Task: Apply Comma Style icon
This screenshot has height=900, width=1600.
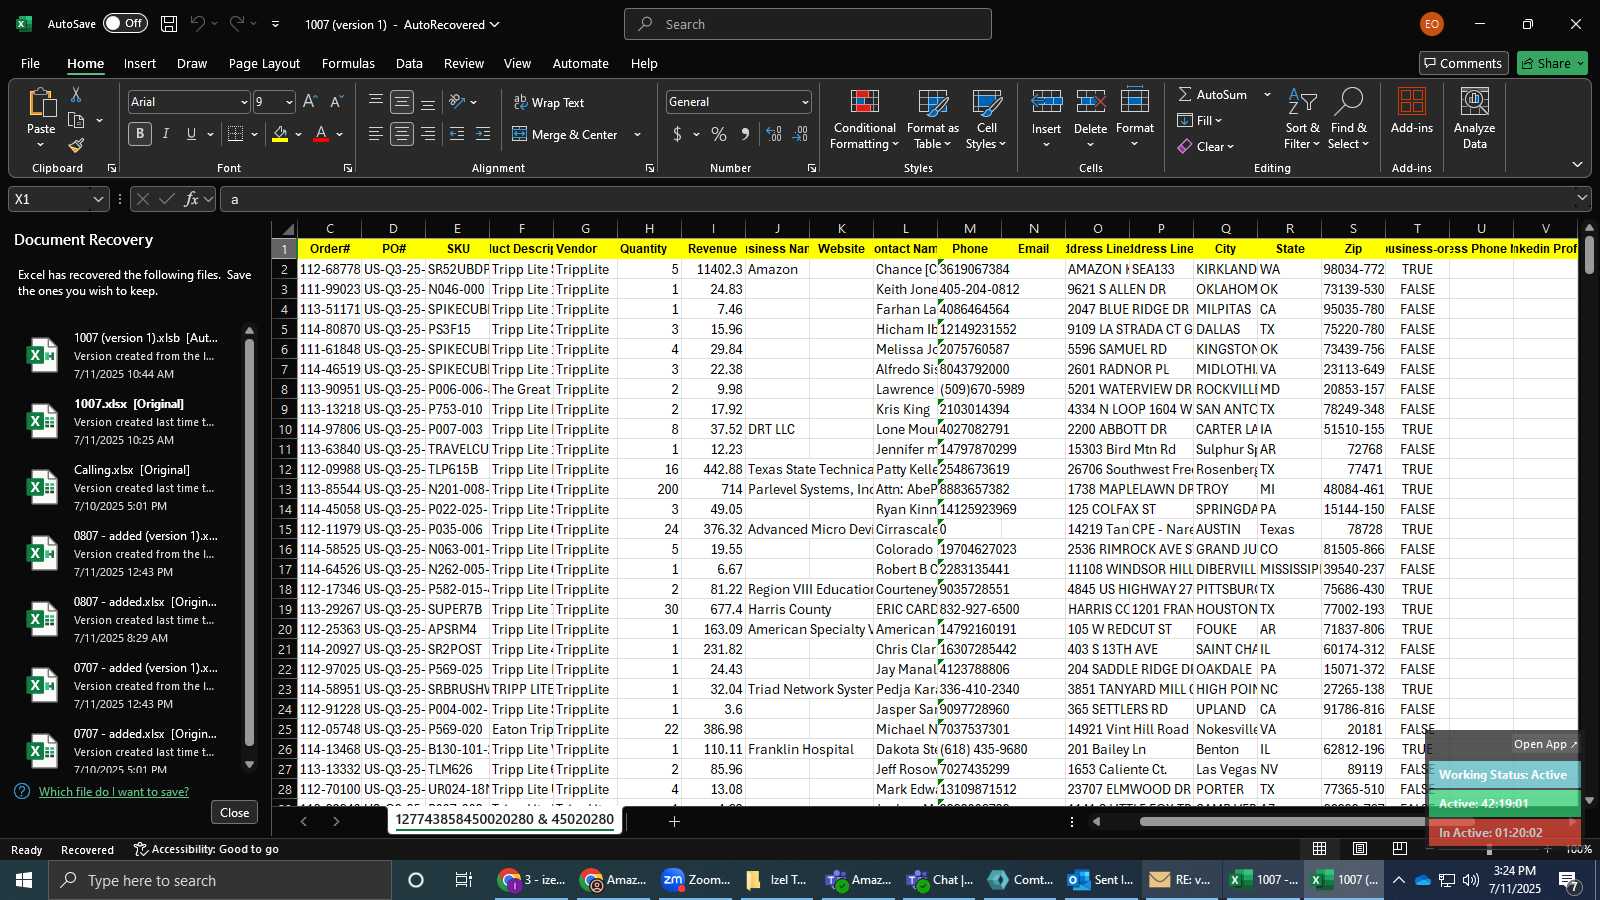Action: pos(745,134)
